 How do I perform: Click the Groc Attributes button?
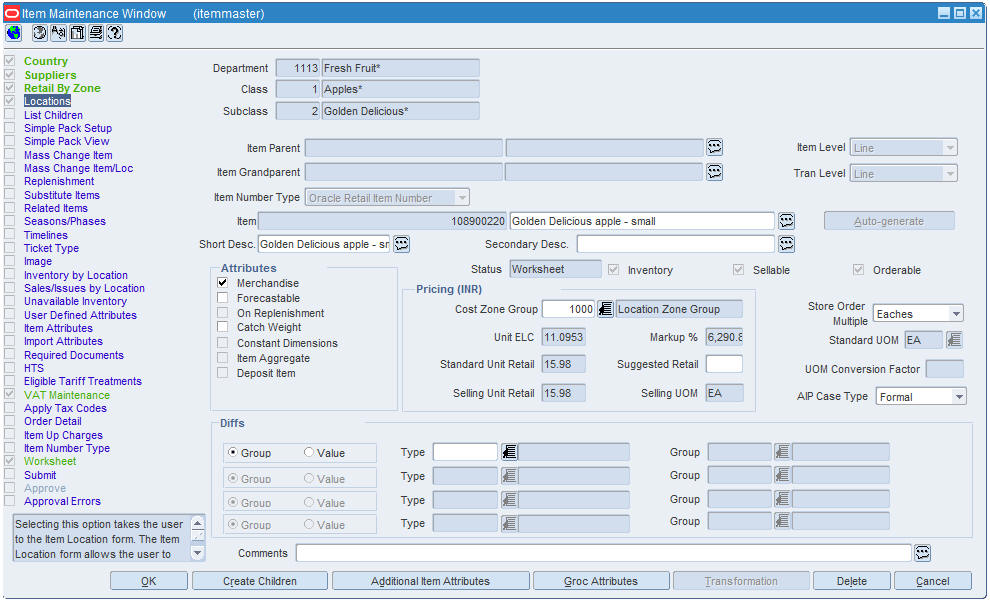(x=601, y=581)
